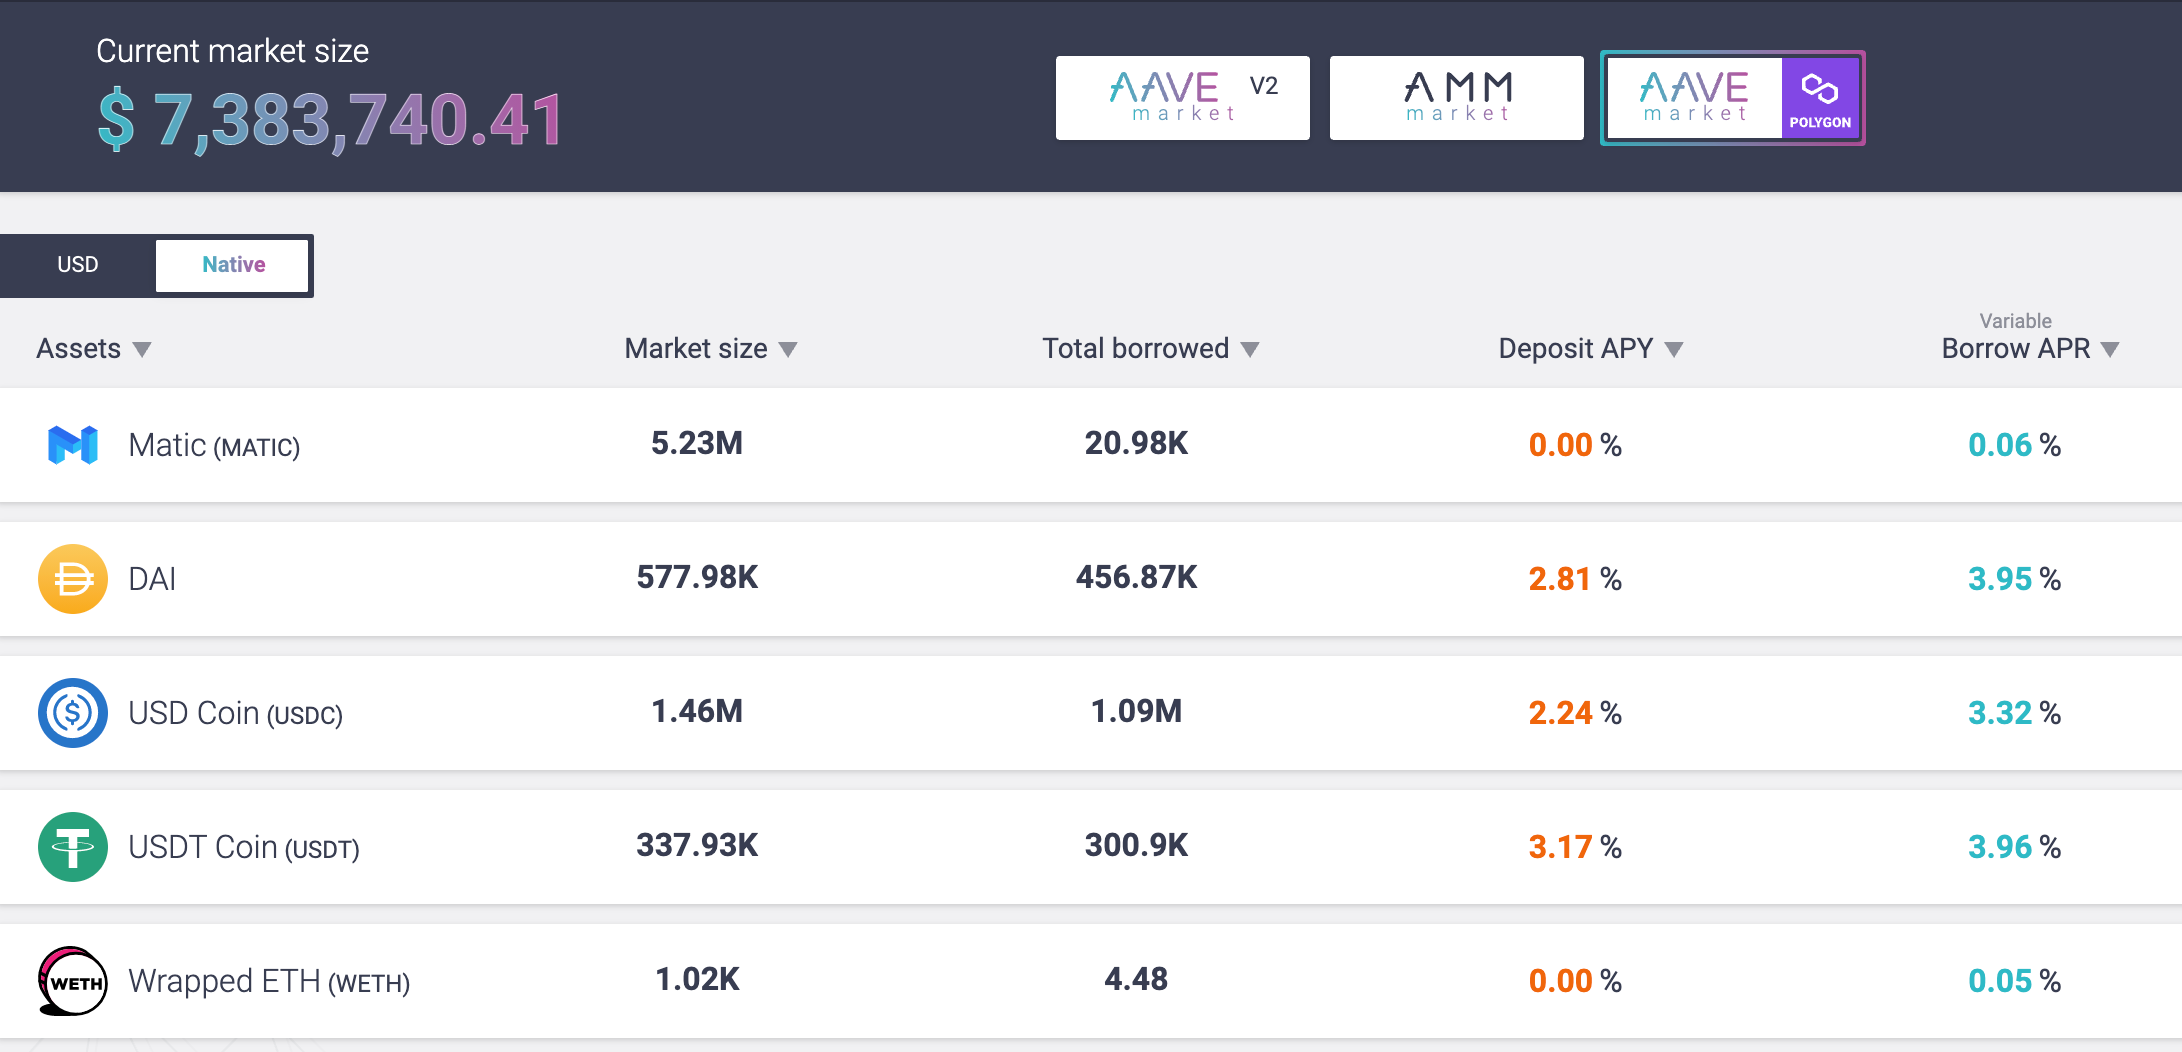
Task: Switch to USD currency display
Action: tap(78, 265)
